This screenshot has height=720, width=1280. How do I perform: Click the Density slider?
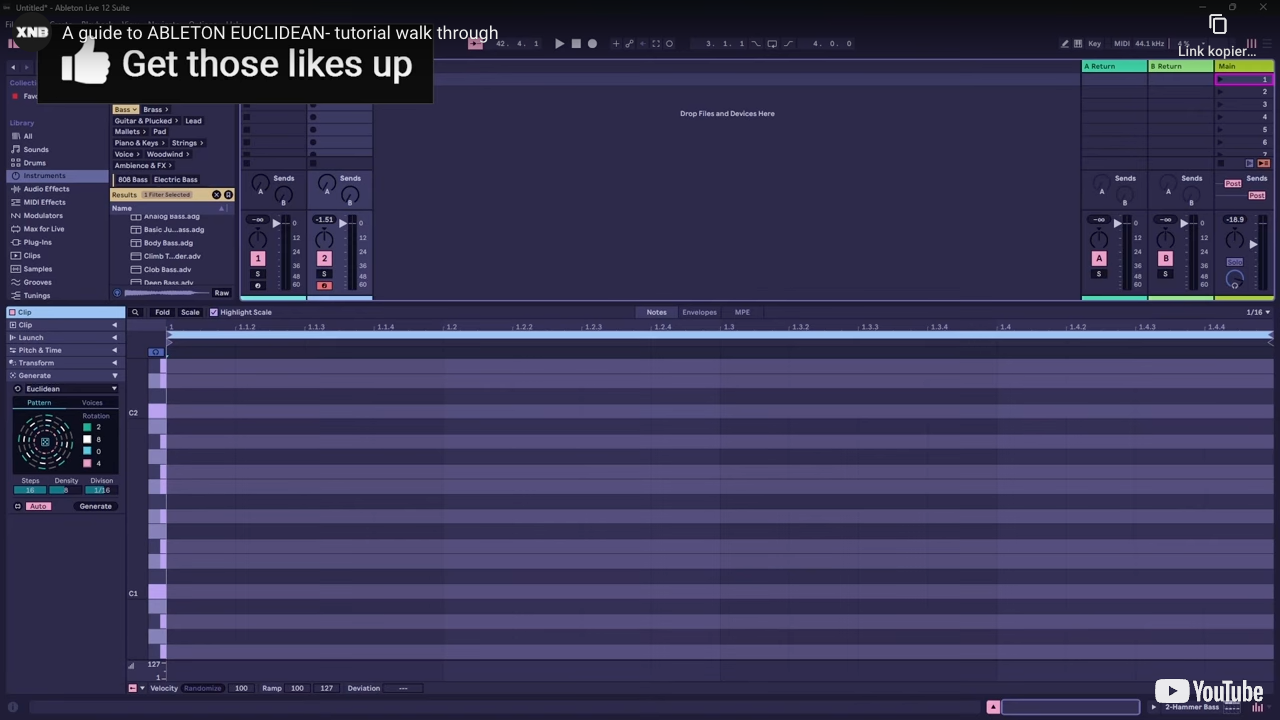pos(66,490)
